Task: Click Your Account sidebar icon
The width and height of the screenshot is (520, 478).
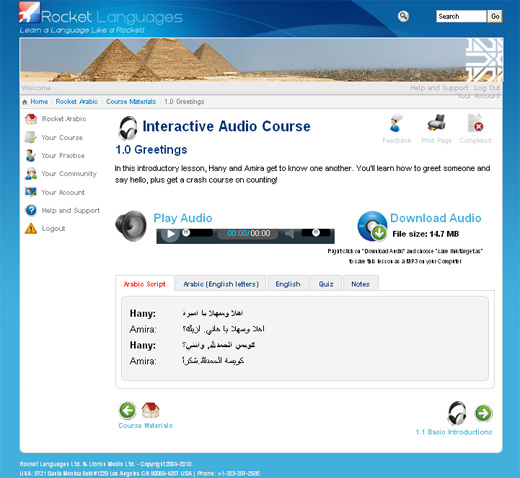Action: pos(31,192)
